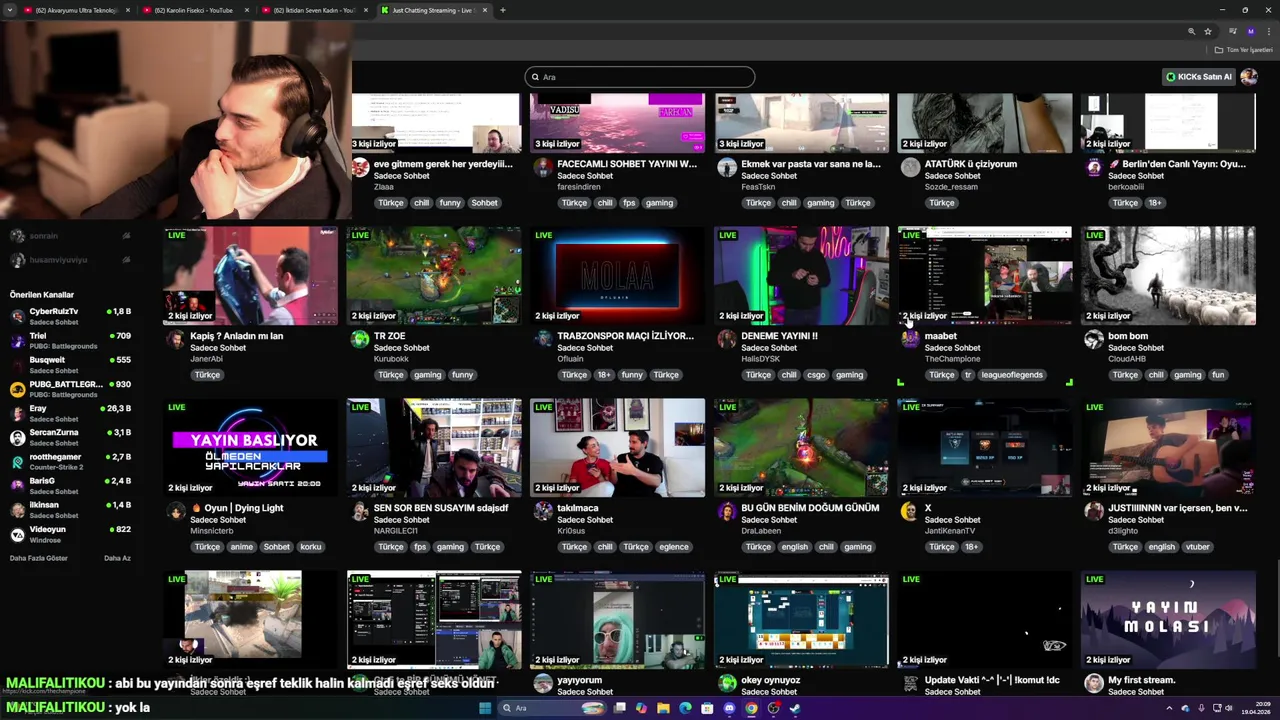Open the Kapiş ? Anladın mı lan thumbnail
1280x720 pixels.
pos(250,276)
